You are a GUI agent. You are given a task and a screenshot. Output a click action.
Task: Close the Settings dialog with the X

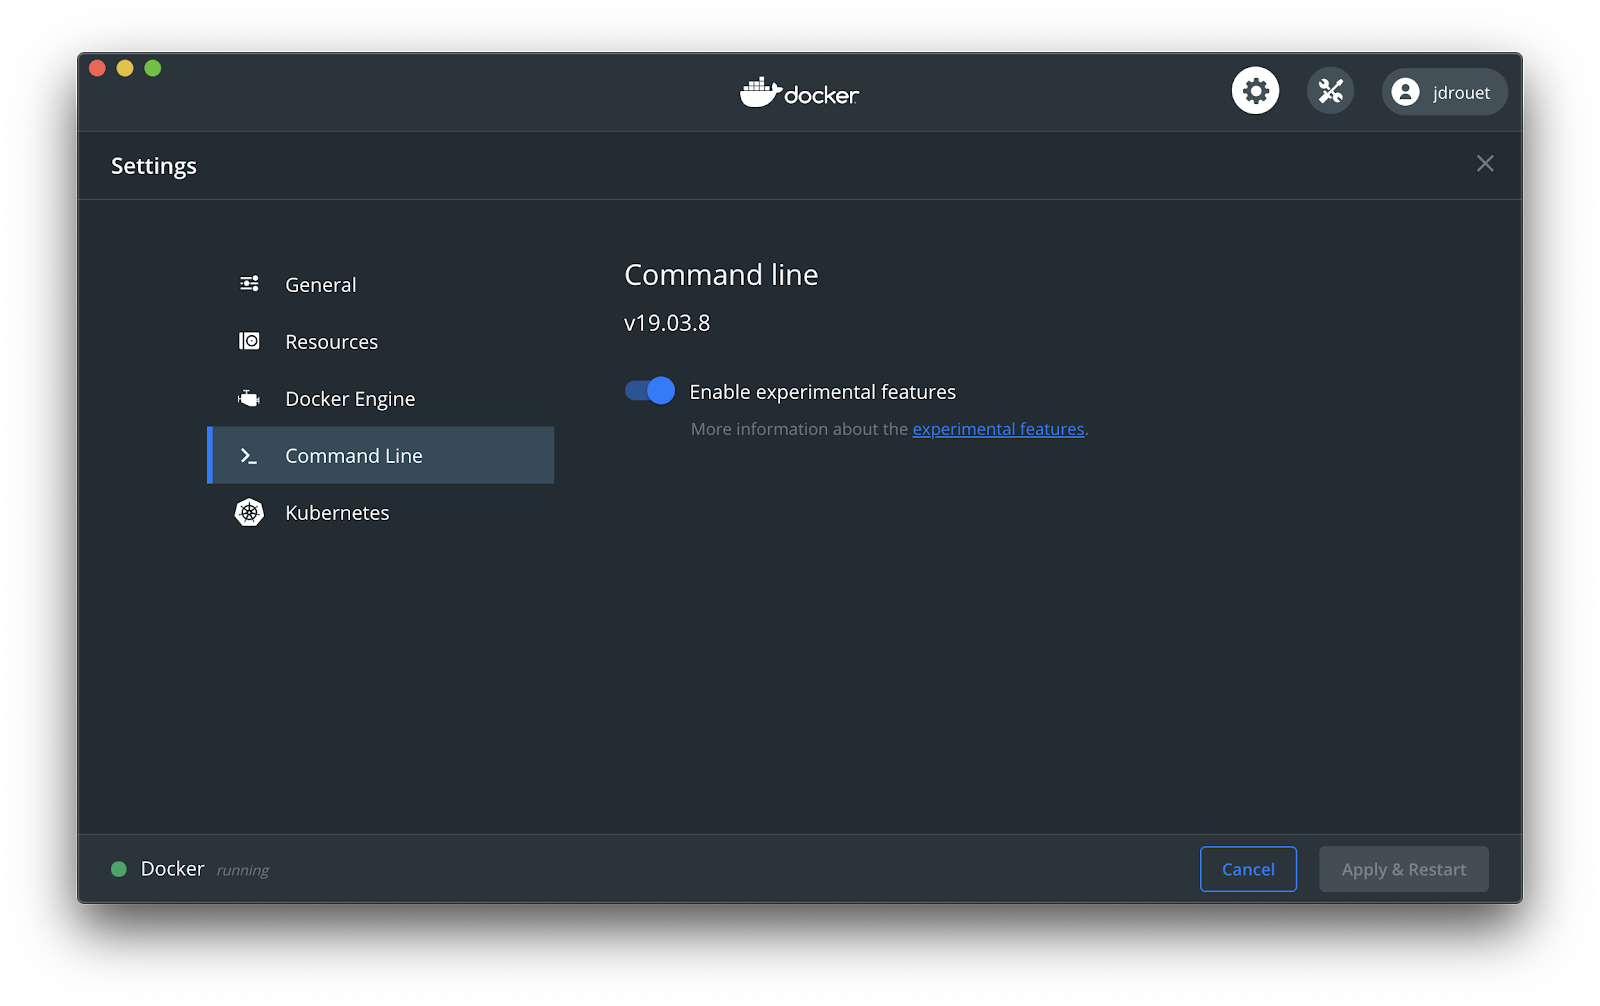click(x=1485, y=163)
